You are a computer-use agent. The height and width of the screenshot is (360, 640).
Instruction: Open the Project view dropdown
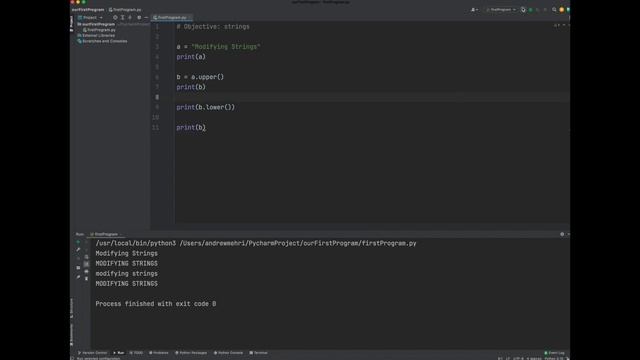click(90, 18)
